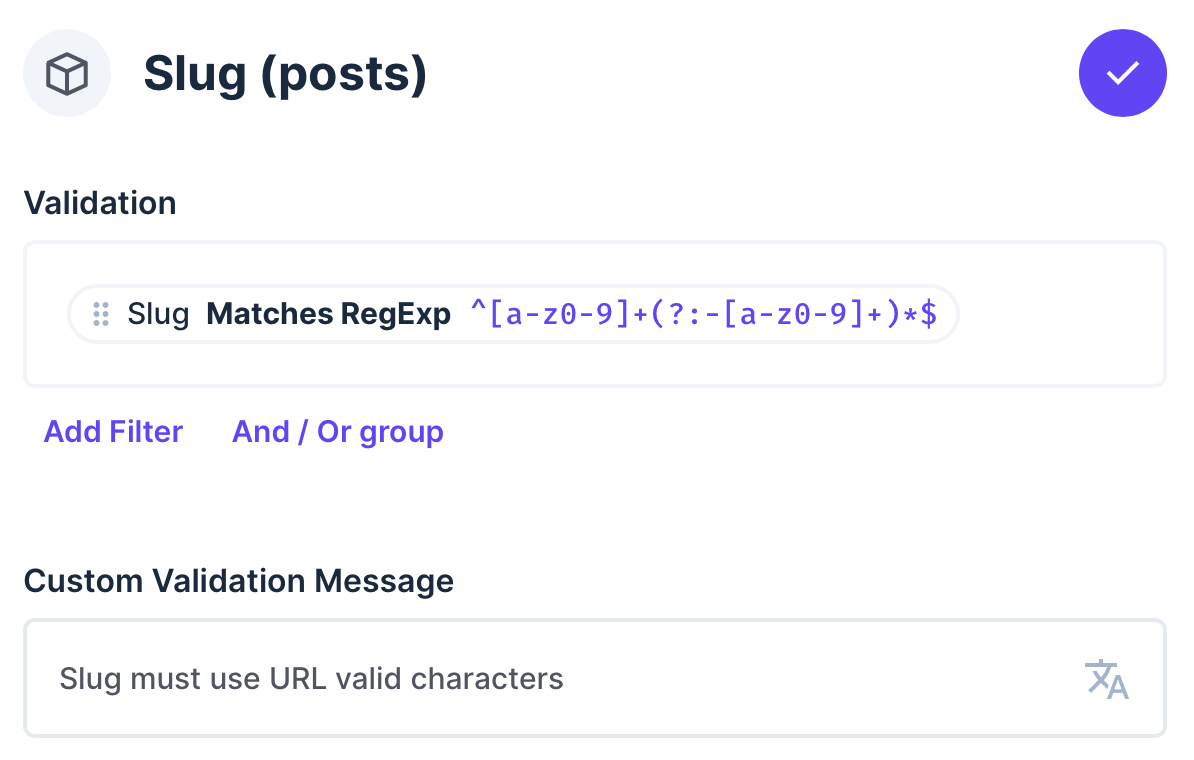
Task: Click the Slug (posts) title heading
Action: 285,73
